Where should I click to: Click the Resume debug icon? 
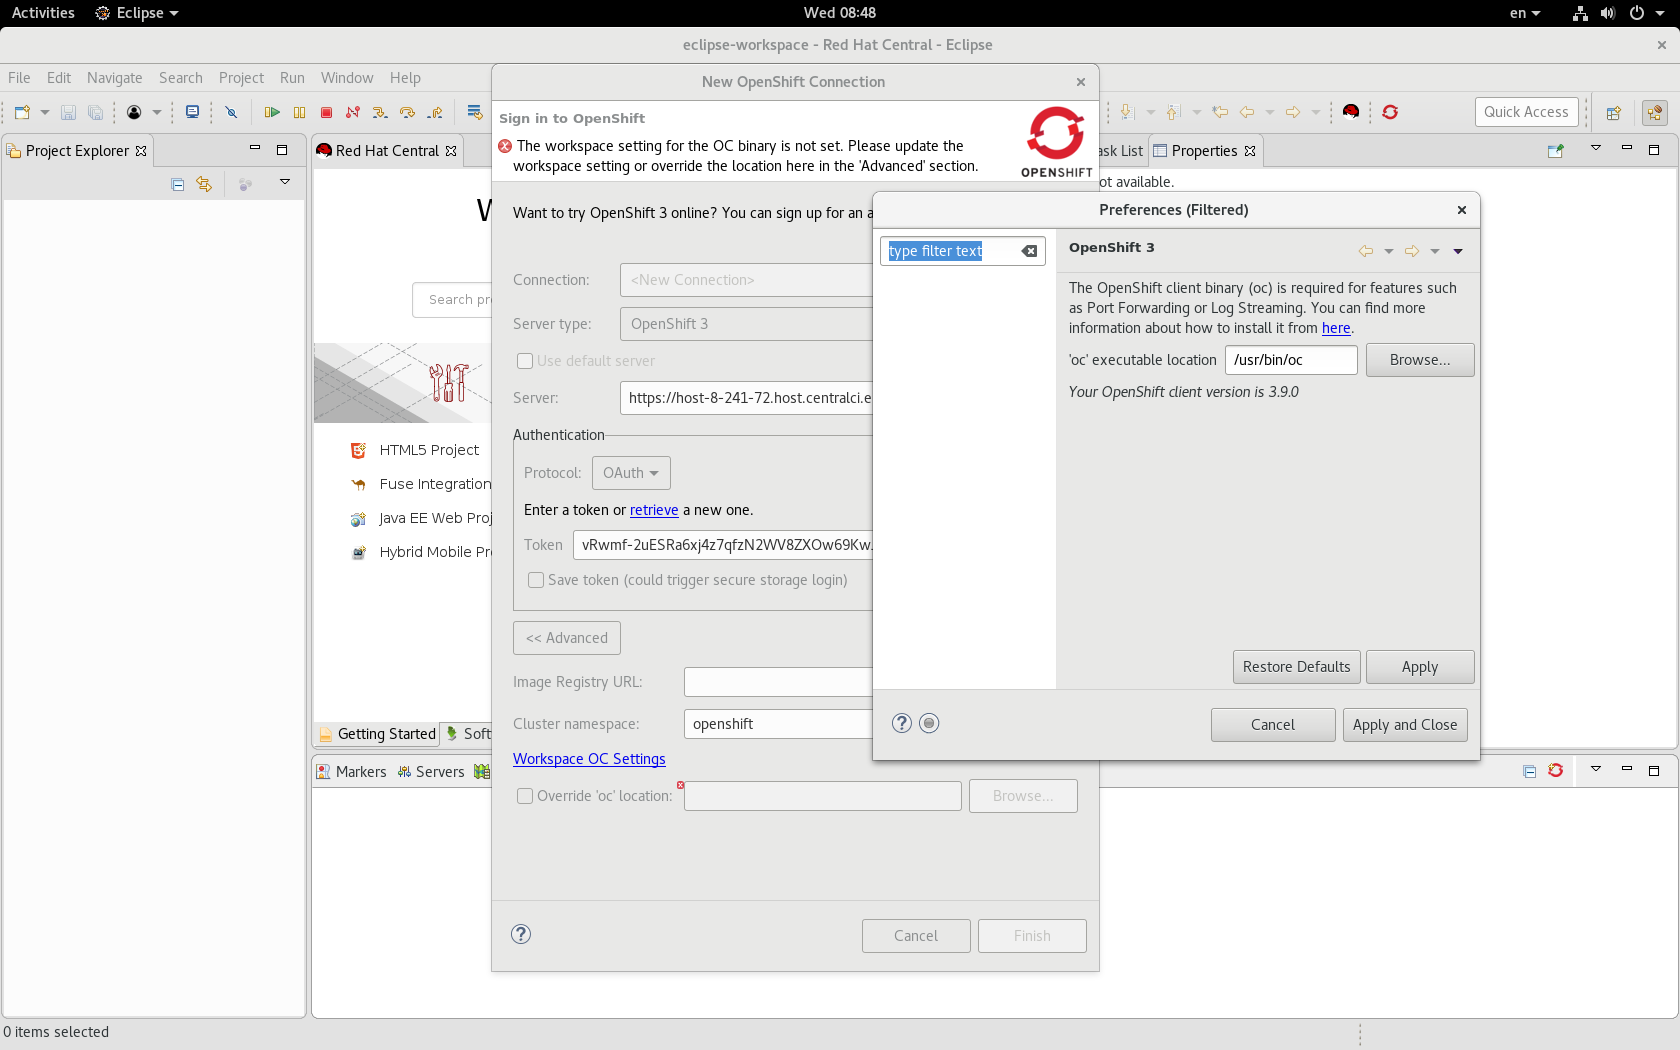point(272,112)
